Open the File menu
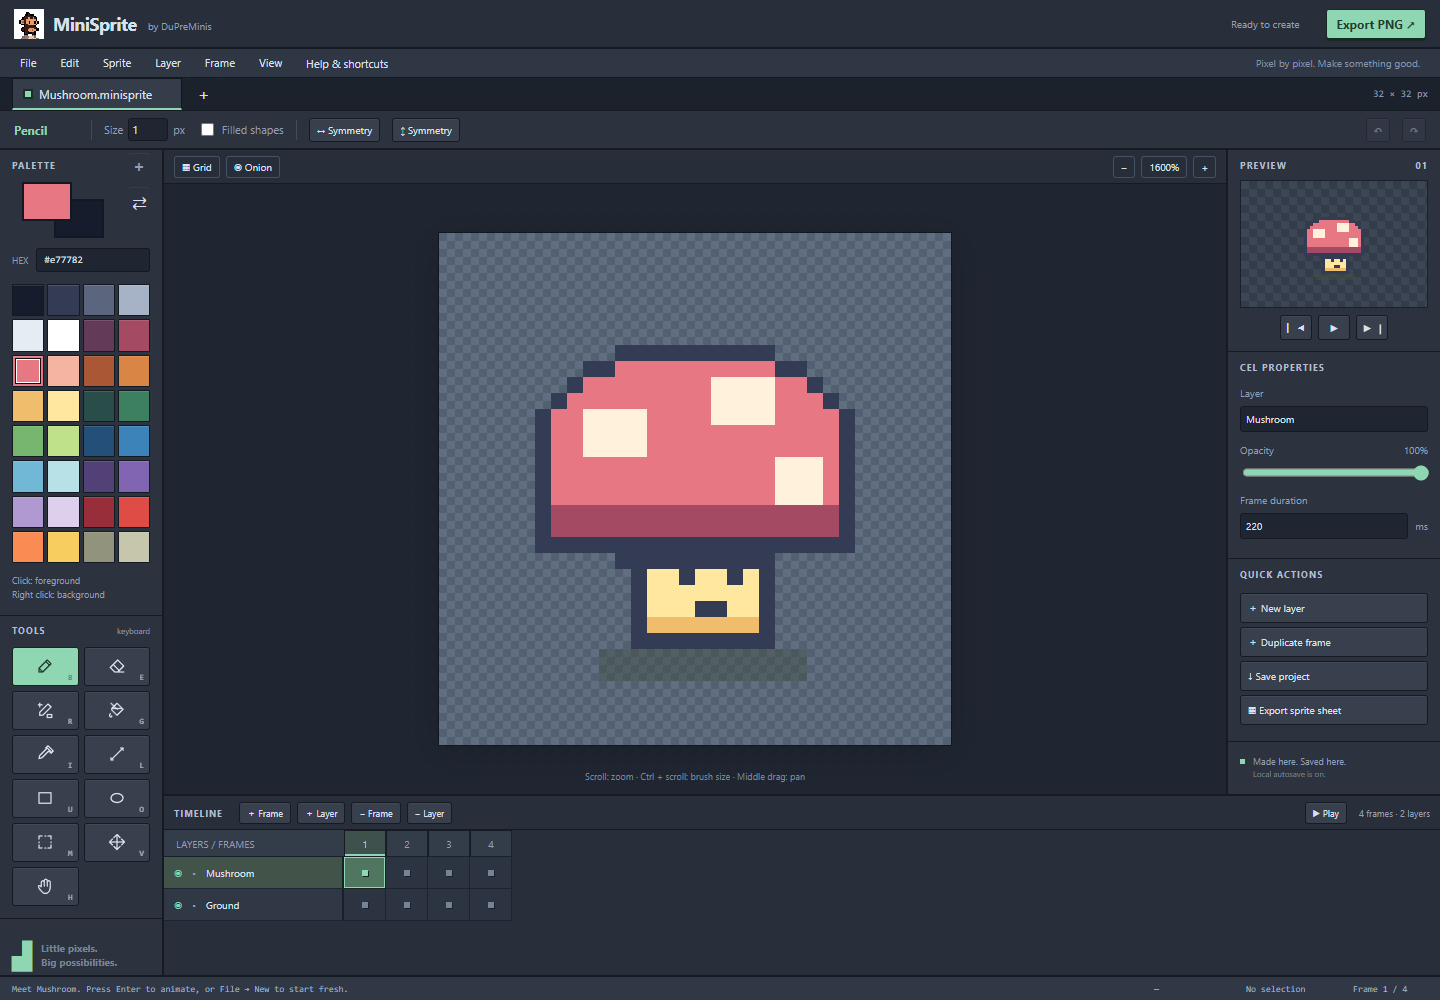Screen dimensions: 1440x1000 pos(28,63)
